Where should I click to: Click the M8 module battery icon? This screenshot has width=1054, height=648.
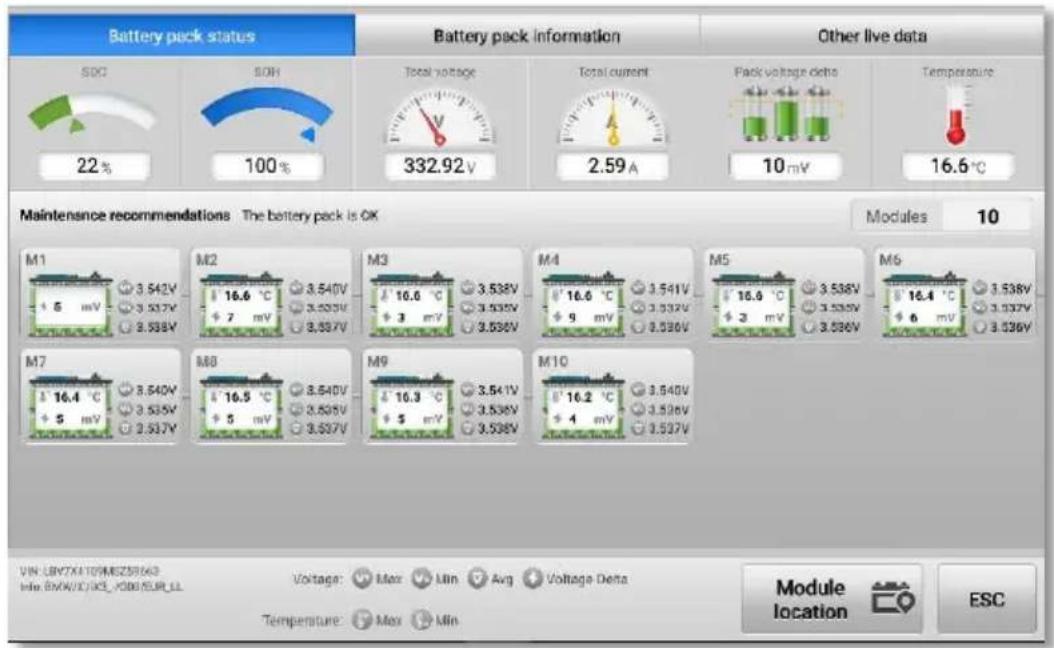point(241,406)
